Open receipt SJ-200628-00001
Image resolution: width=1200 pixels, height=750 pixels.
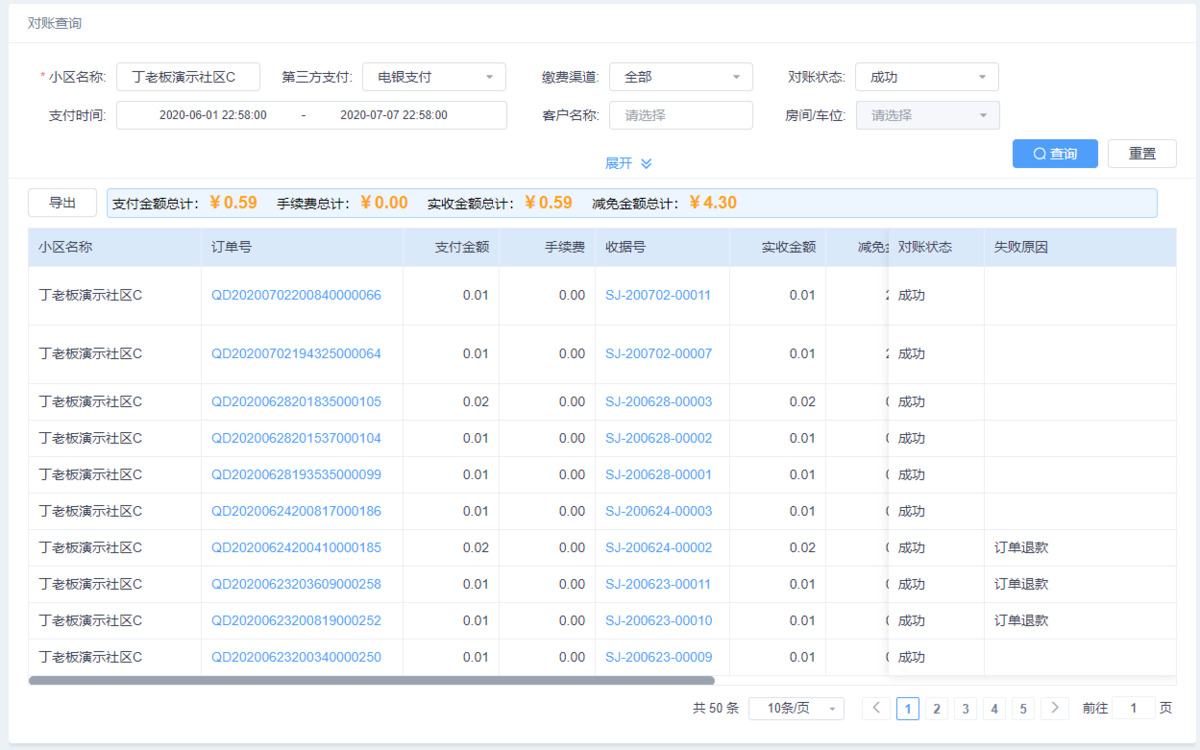[x=659, y=475]
